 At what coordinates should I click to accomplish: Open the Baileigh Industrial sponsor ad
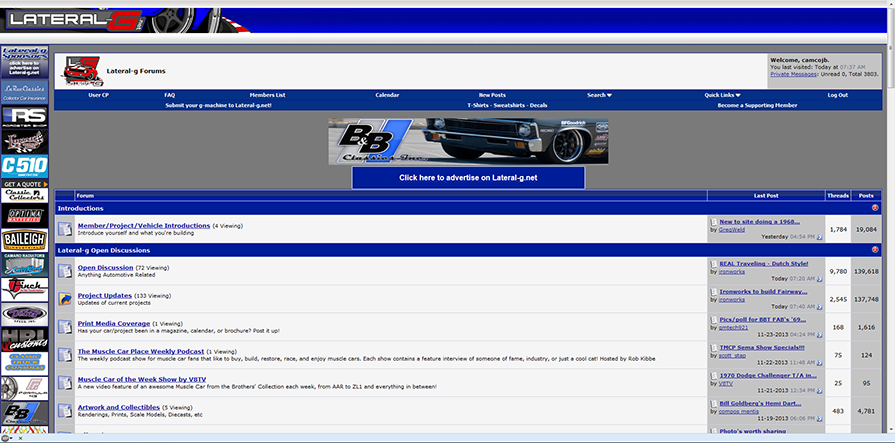pyautogui.click(x=25, y=240)
